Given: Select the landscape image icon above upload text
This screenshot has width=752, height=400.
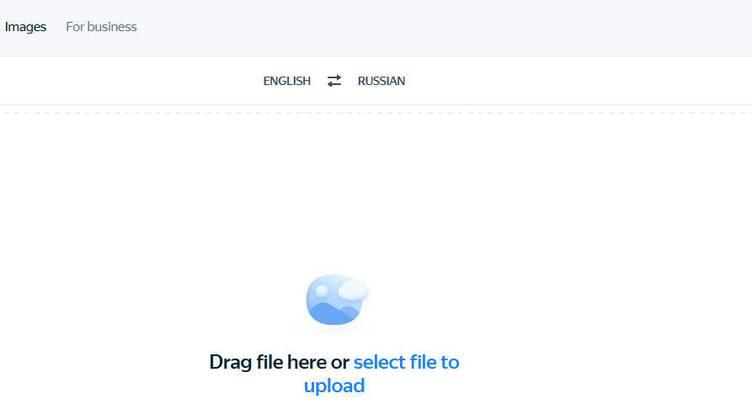Looking at the screenshot, I should pyautogui.click(x=337, y=300).
